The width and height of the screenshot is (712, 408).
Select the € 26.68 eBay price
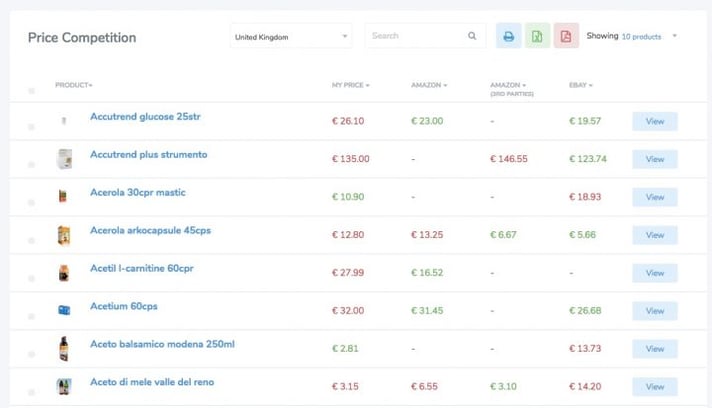(585, 310)
